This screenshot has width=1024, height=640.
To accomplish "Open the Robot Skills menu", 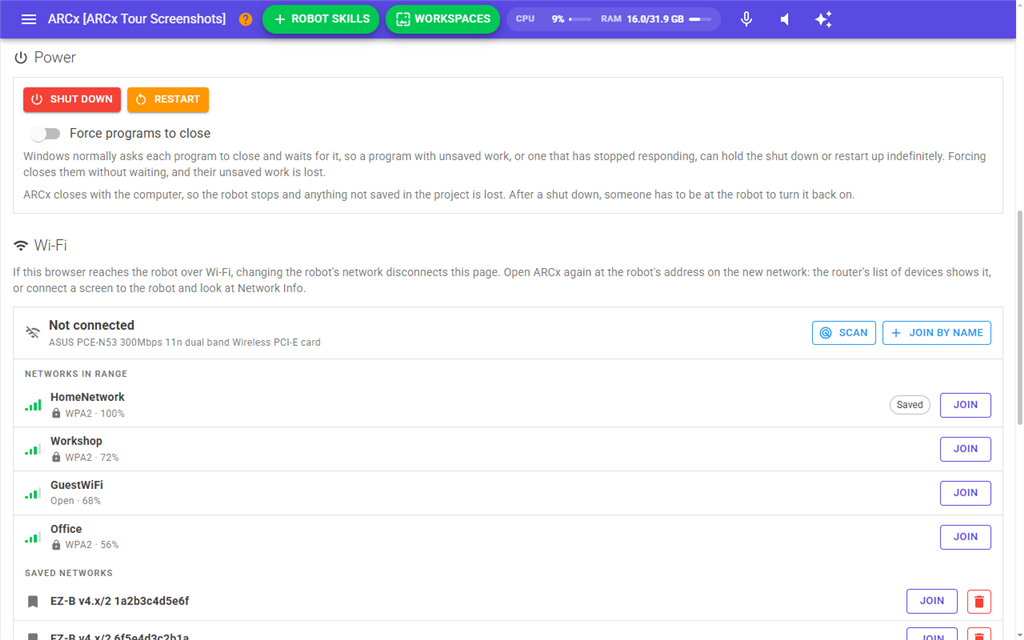I will coord(321,19).
